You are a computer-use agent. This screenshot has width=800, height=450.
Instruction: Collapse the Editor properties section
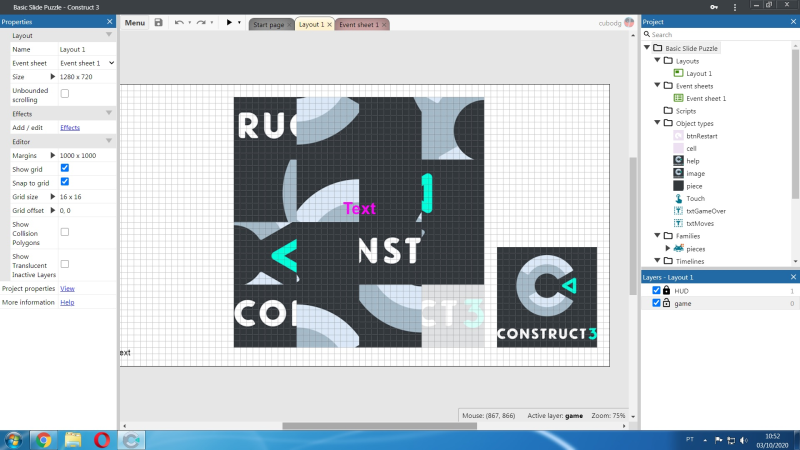(109, 141)
